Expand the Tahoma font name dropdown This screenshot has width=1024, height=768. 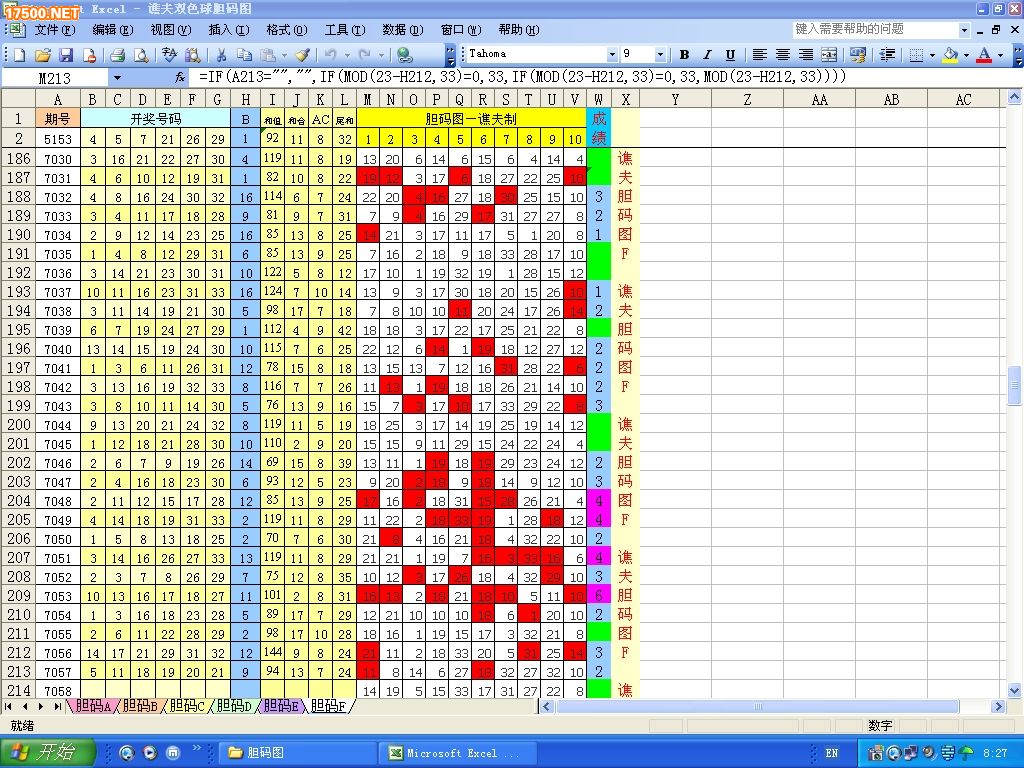[x=612, y=54]
